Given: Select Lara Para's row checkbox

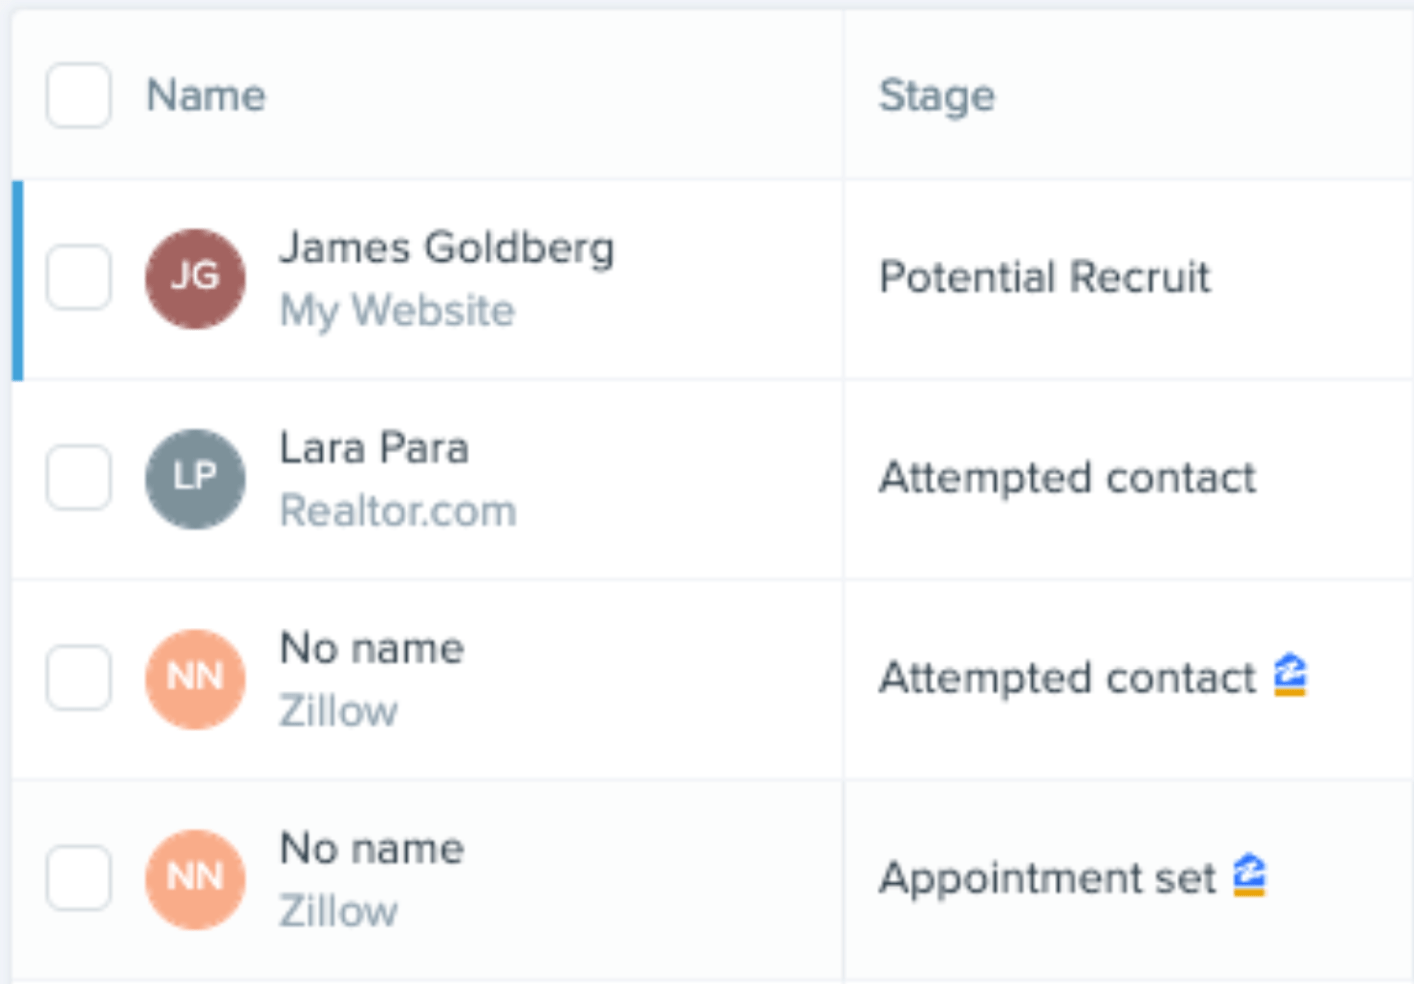Looking at the screenshot, I should [78, 478].
